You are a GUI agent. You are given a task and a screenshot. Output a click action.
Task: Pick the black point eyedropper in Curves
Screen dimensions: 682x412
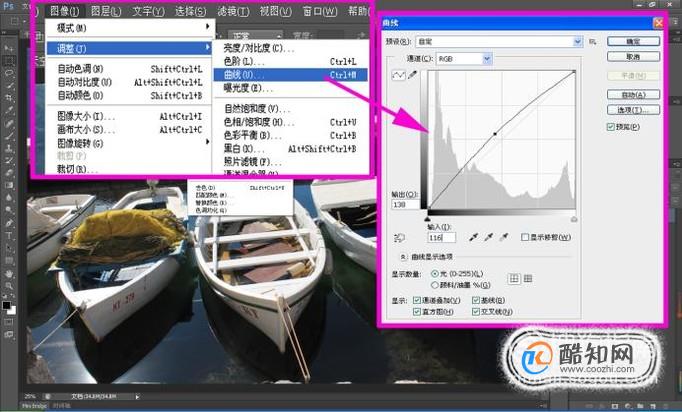[x=473, y=237]
